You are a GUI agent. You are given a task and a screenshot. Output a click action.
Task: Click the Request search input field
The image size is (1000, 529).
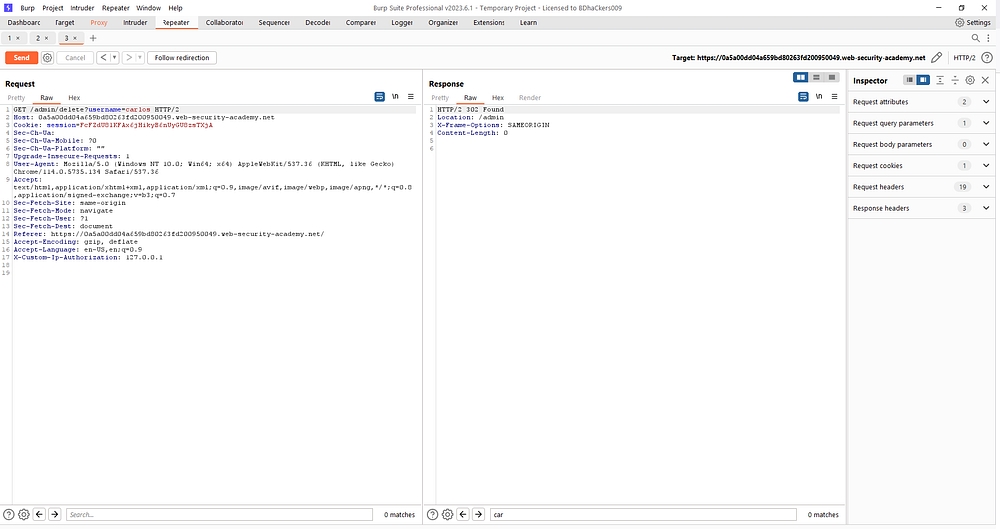[220, 514]
